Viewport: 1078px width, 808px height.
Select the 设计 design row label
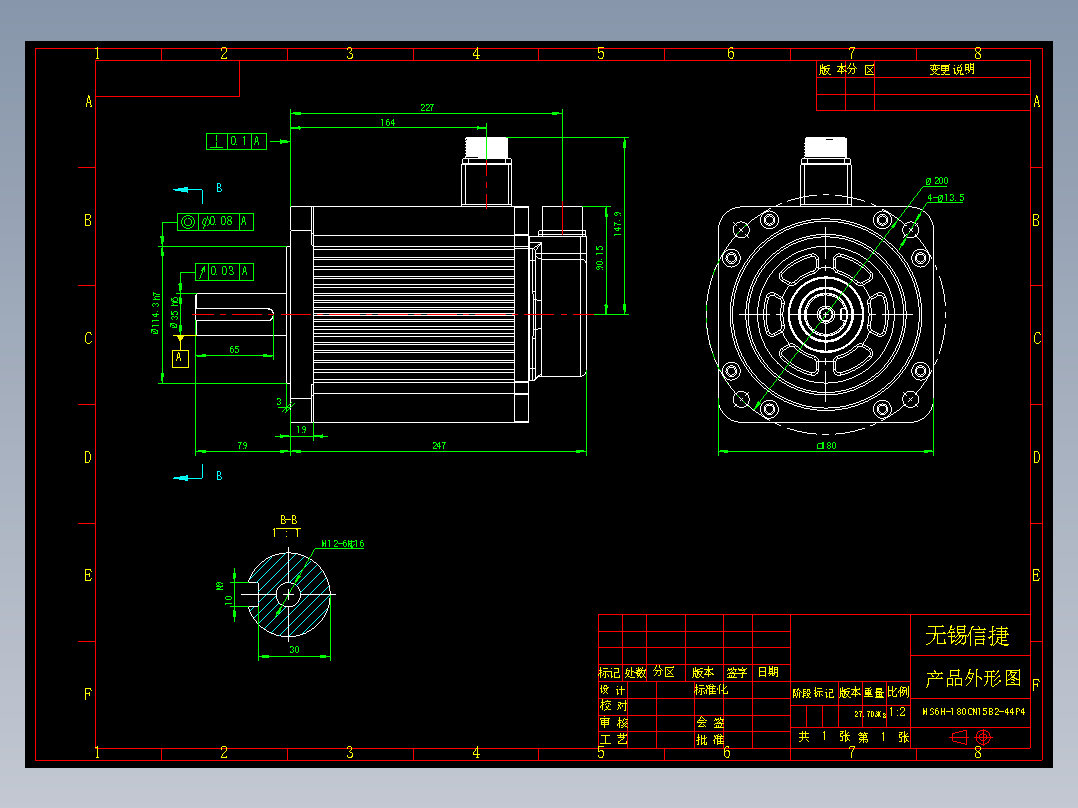(x=613, y=690)
